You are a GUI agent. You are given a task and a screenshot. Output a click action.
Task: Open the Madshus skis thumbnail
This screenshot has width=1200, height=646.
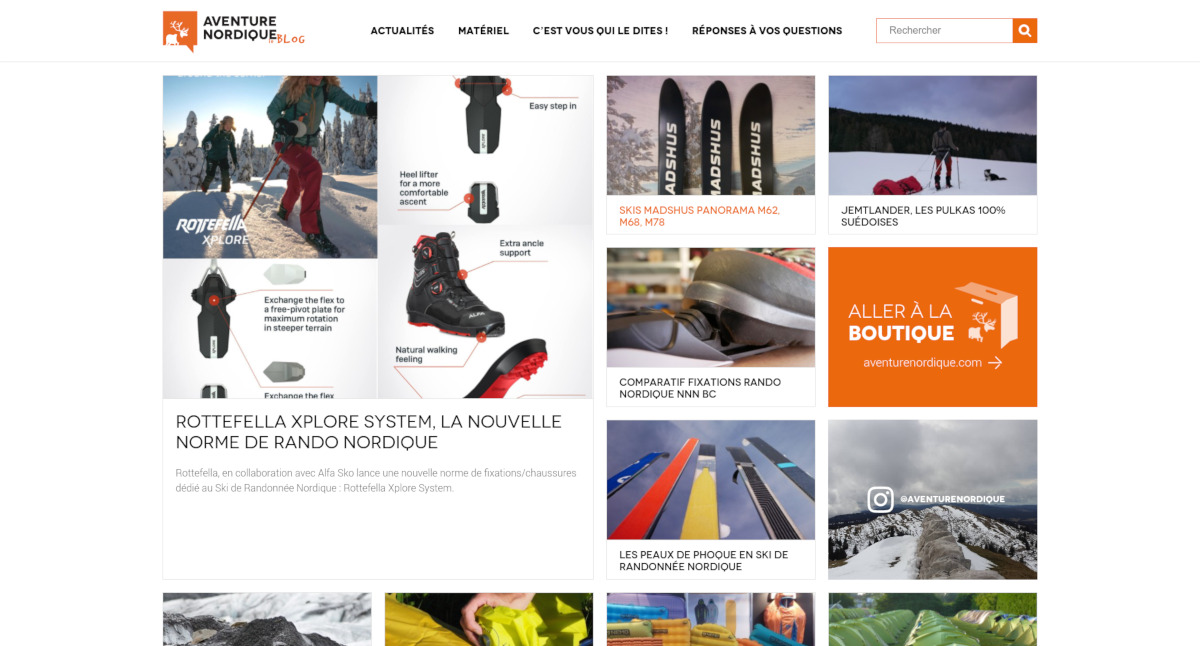pyautogui.click(x=711, y=135)
